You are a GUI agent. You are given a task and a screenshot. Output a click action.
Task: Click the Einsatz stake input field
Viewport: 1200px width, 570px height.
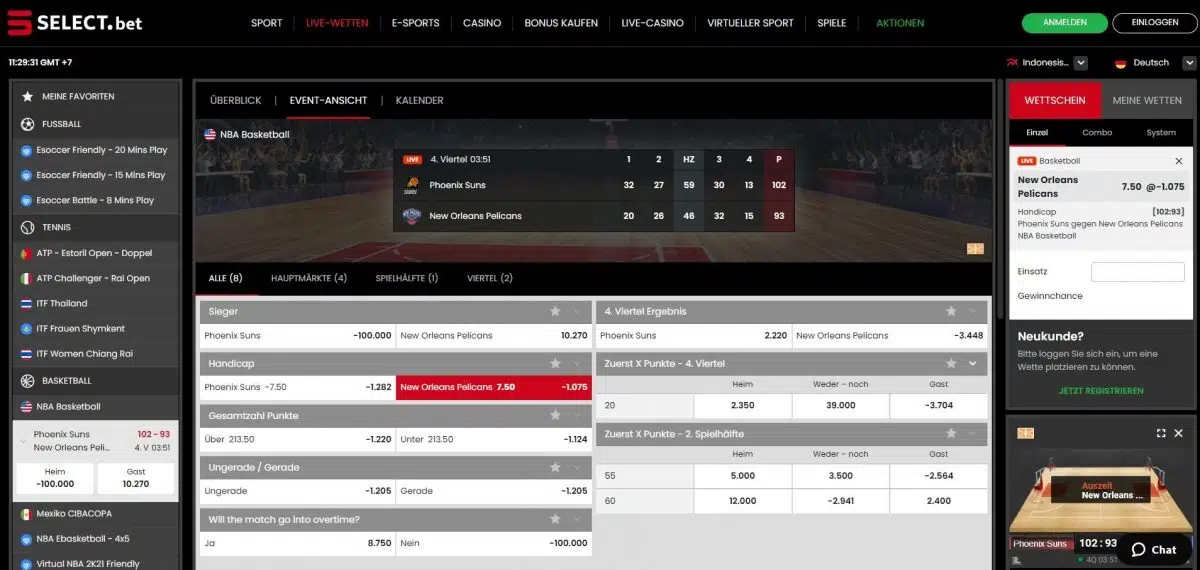click(1137, 272)
